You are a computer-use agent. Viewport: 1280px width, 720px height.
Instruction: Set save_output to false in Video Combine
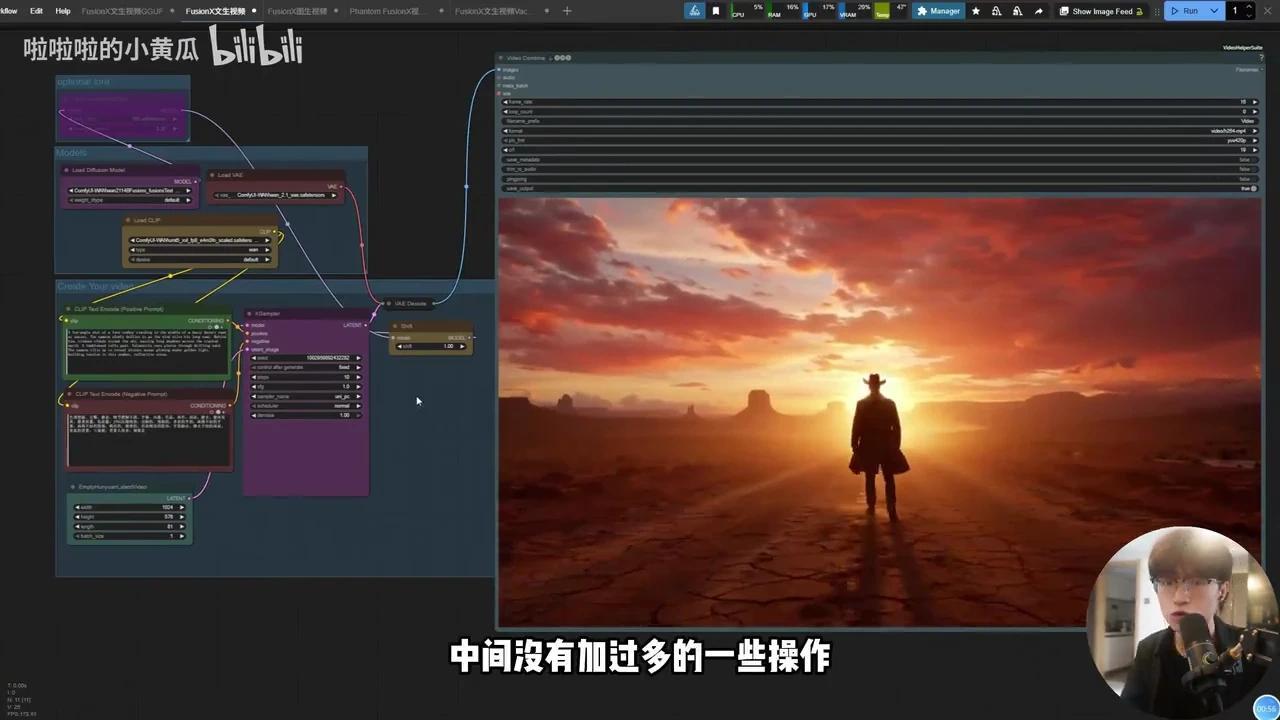1249,188
